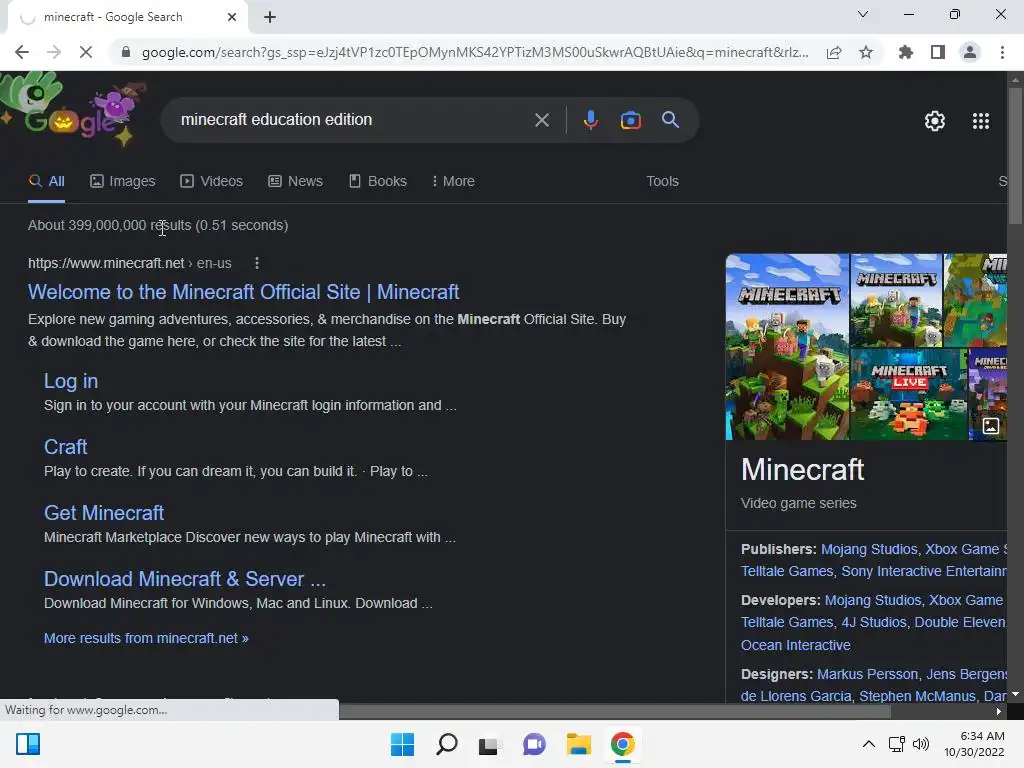Show hidden system tray icons
Screen dimensions: 1024x768
(869, 744)
